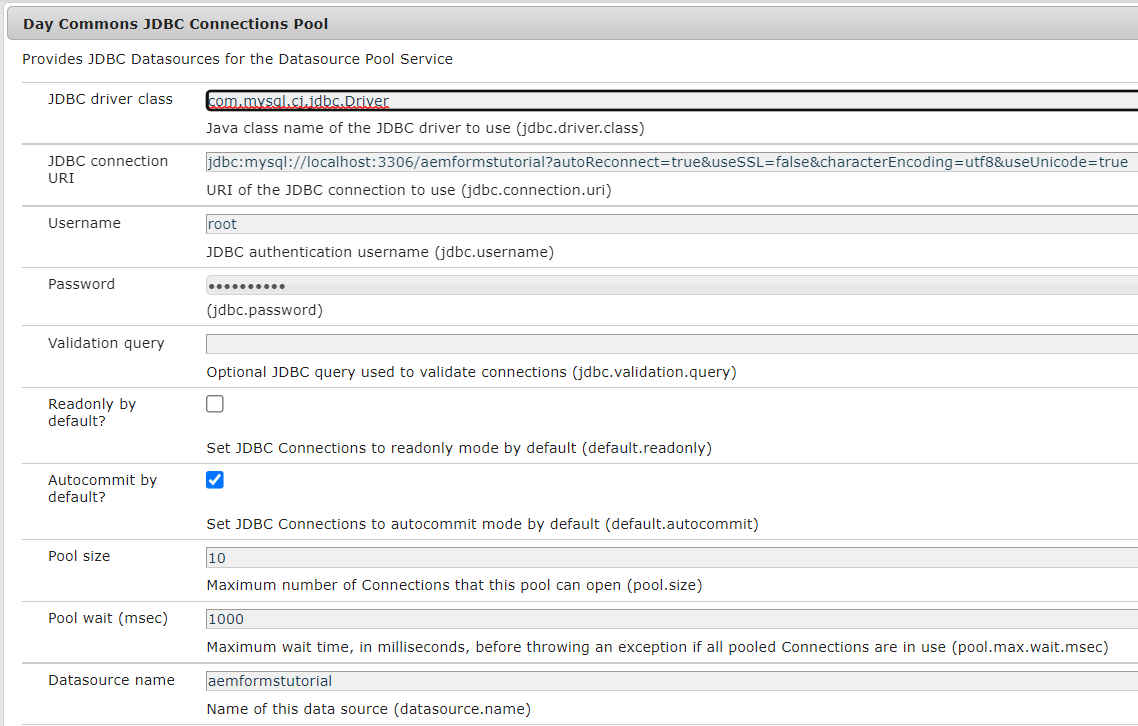Screen dimensions: 1138x726
Task: Click the Autocommit by default label
Action: pyautogui.click(x=102, y=488)
